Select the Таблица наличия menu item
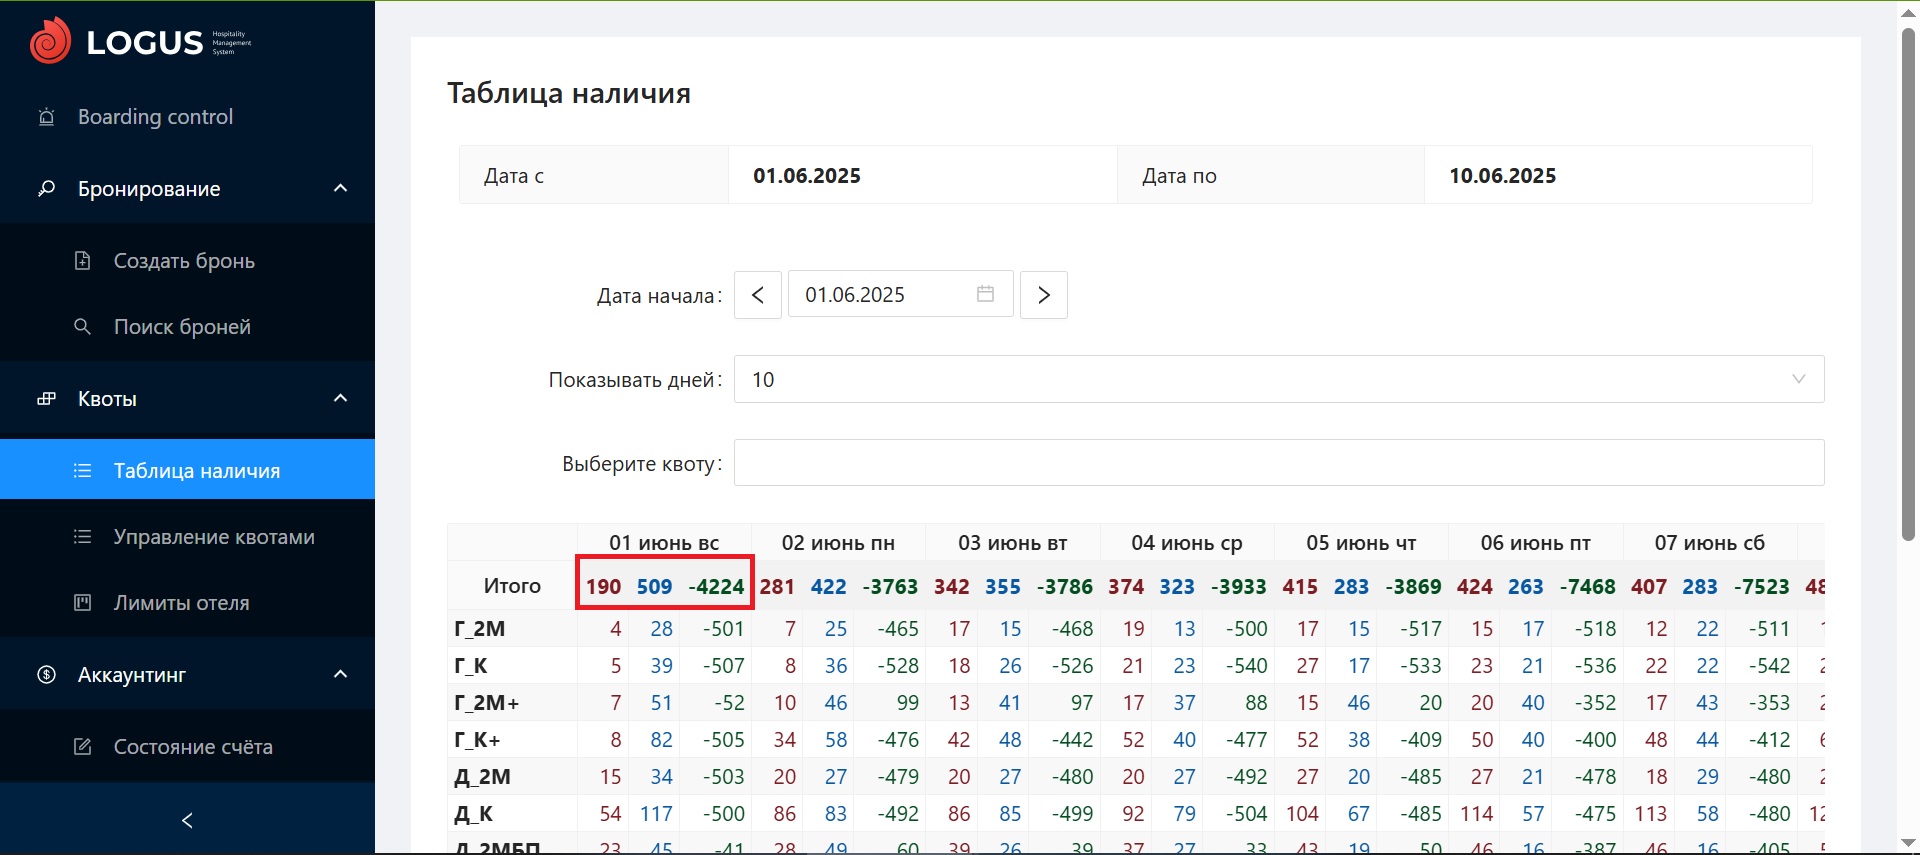Image resolution: width=1920 pixels, height=855 pixels. click(x=196, y=471)
